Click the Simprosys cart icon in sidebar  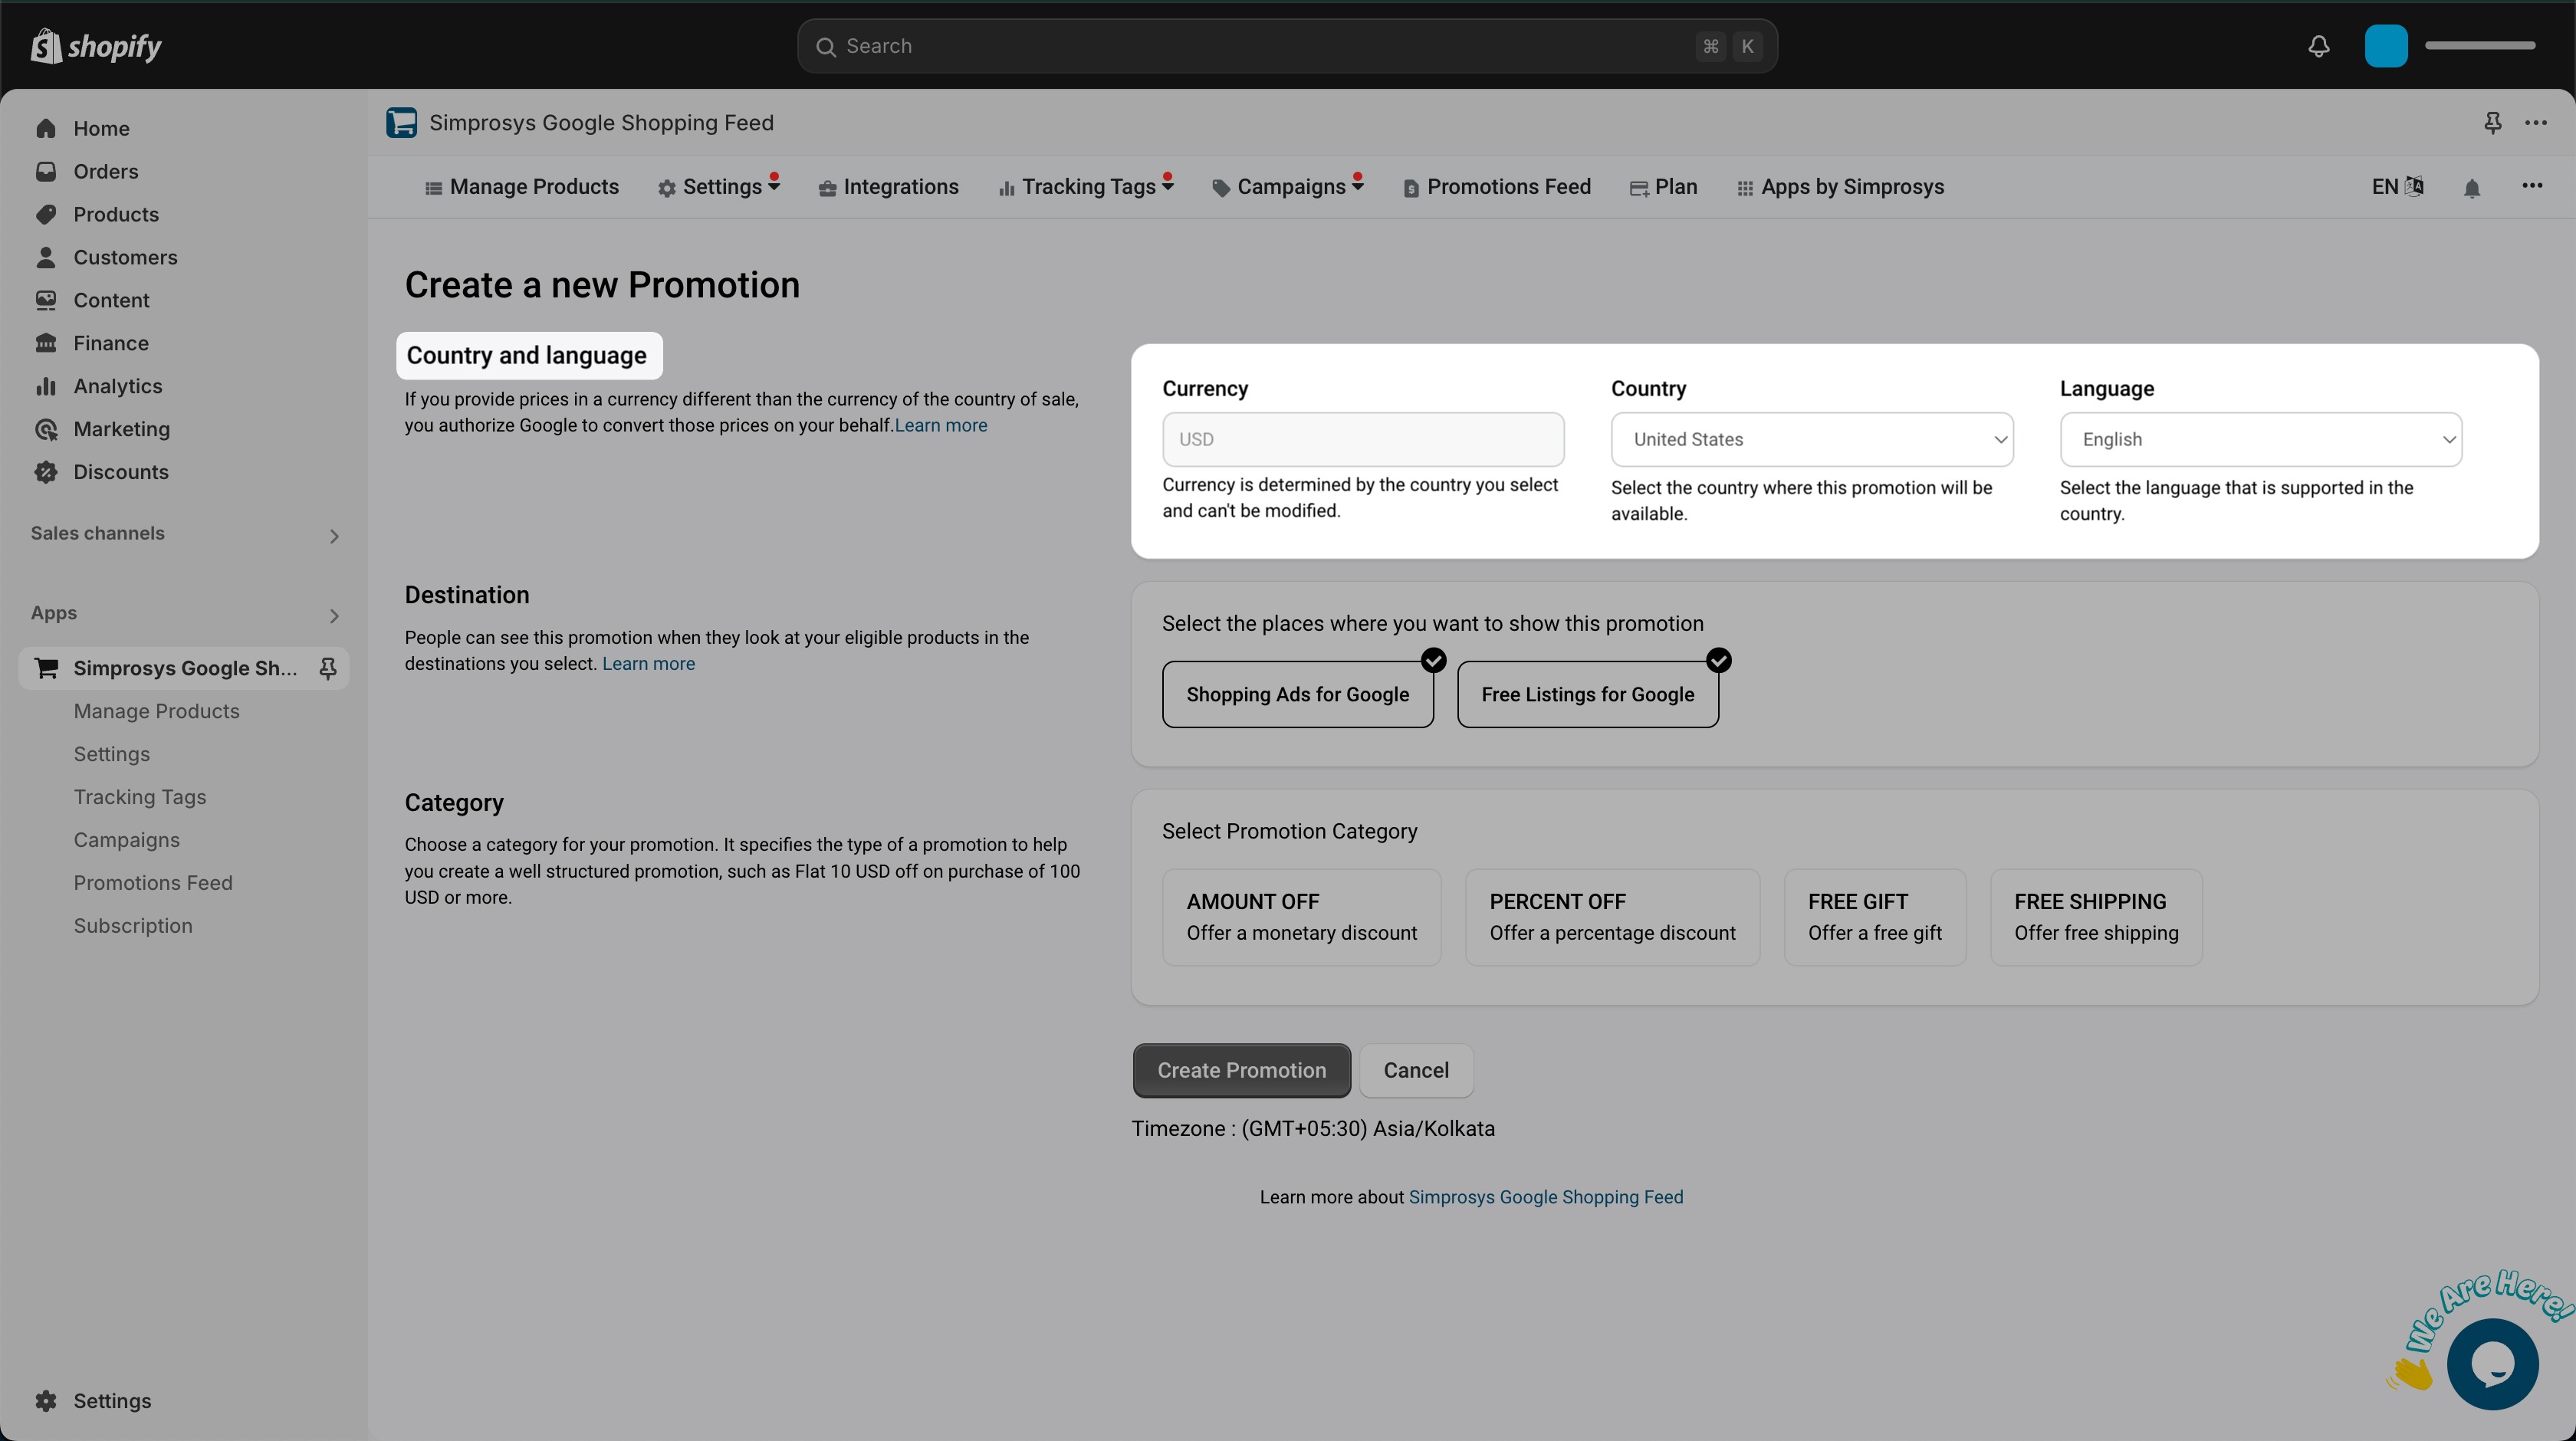click(46, 669)
